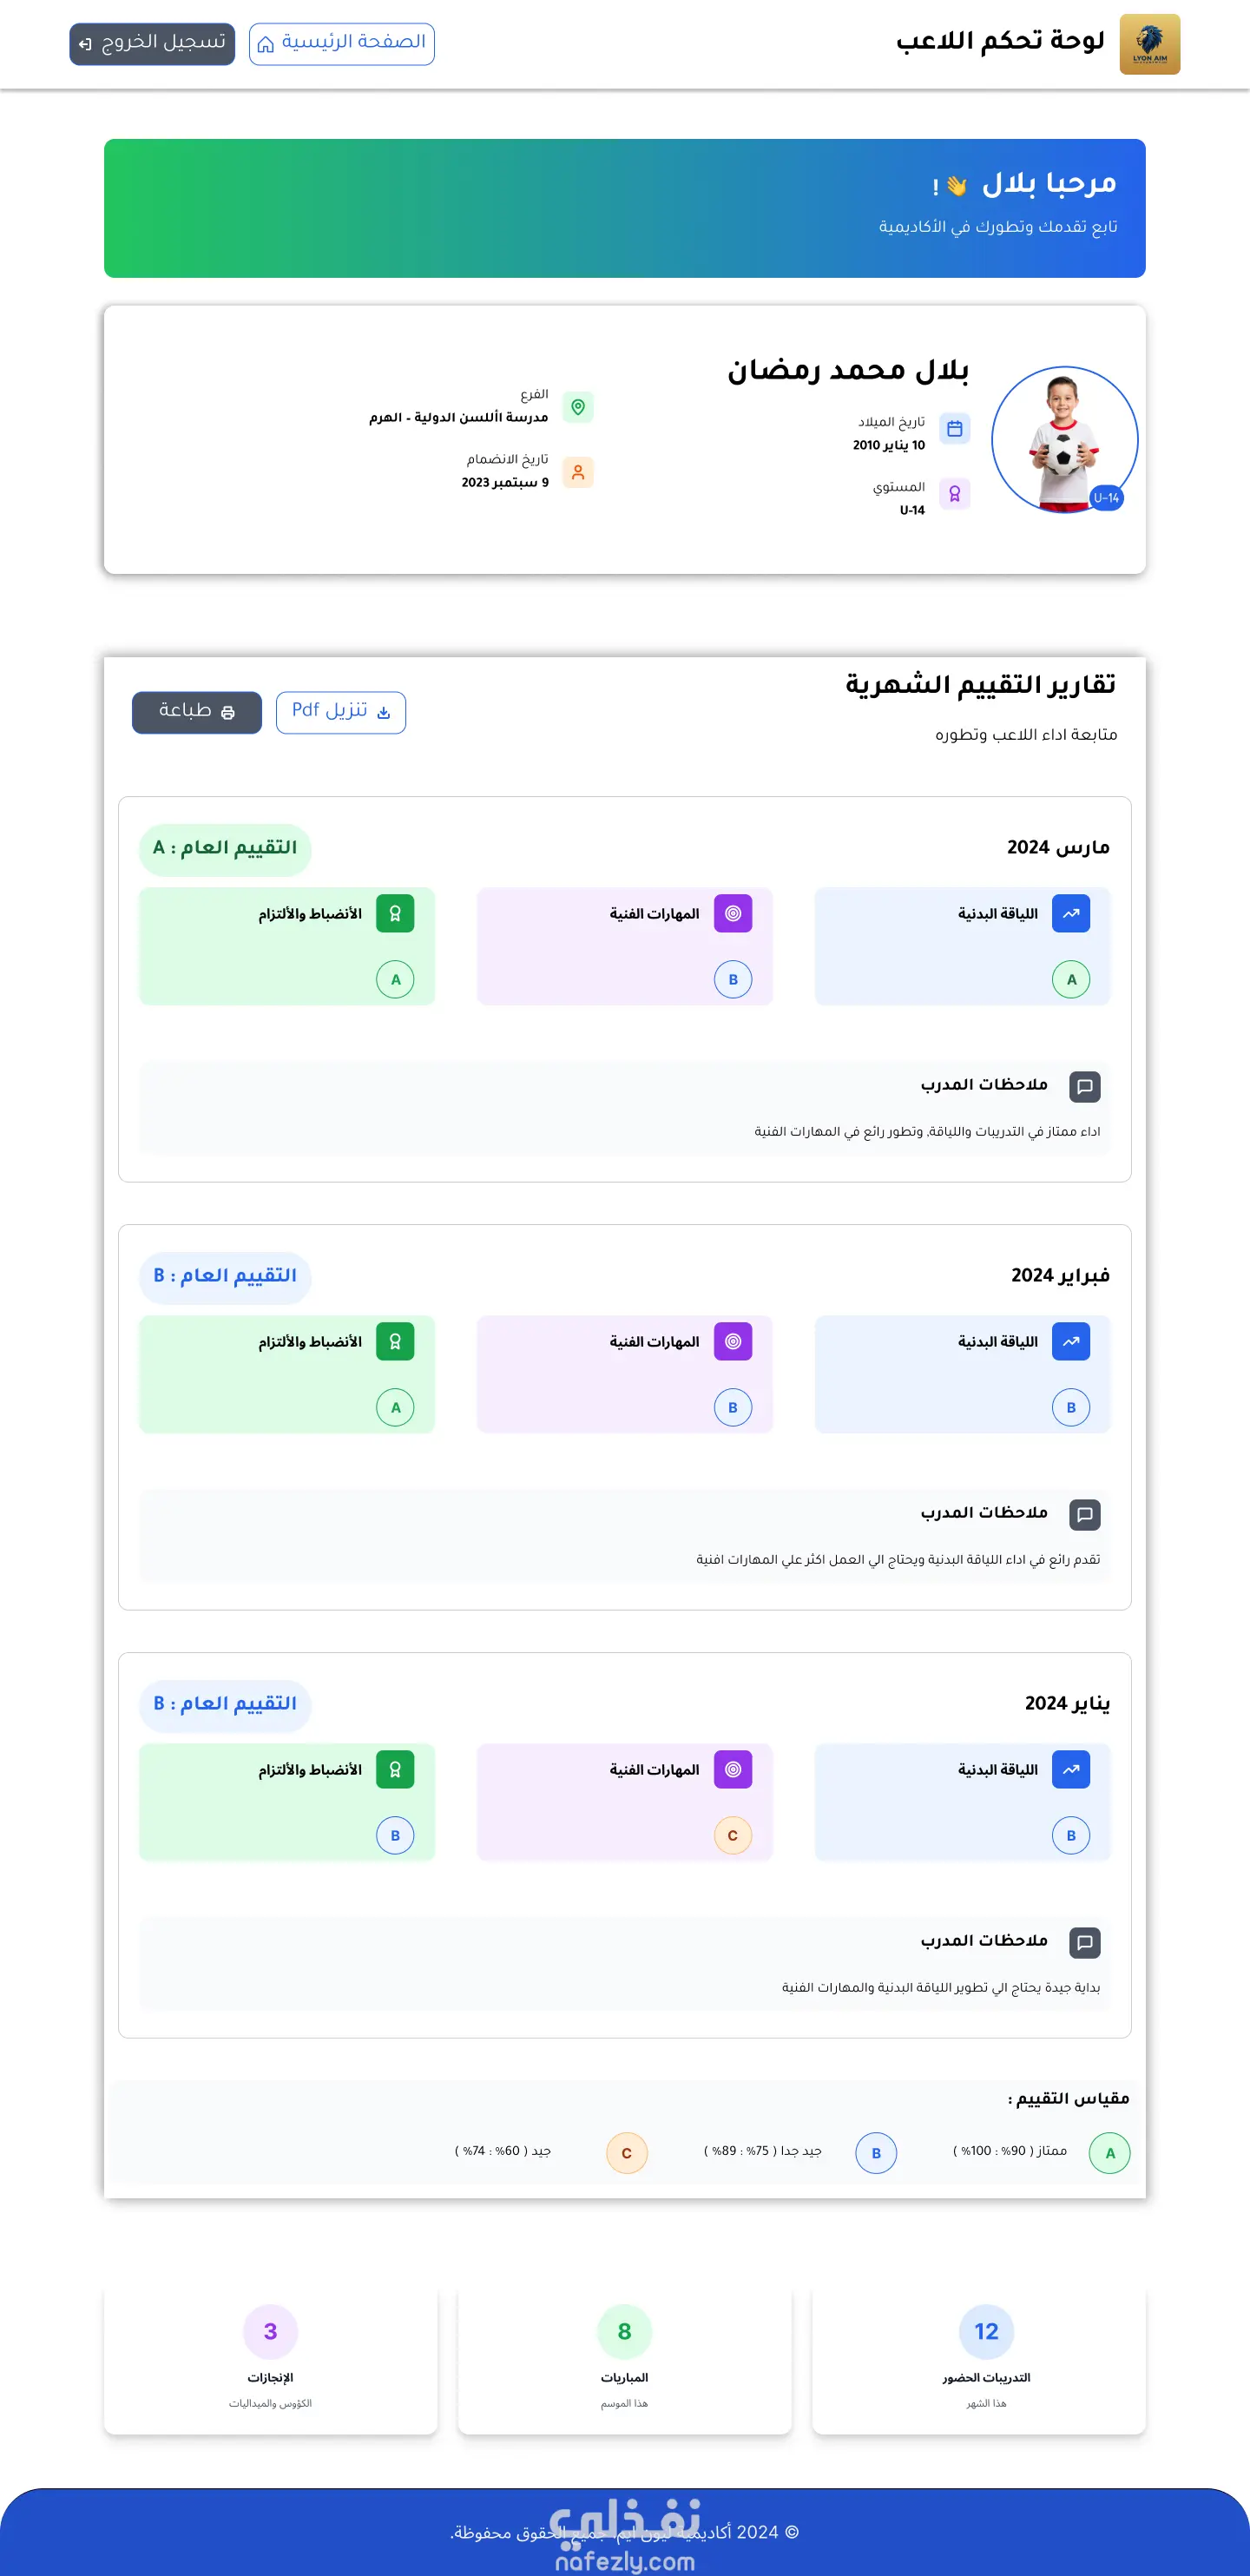Open the 3 achievements card
Screen dimensions: 1250x2576
pos(270,2359)
